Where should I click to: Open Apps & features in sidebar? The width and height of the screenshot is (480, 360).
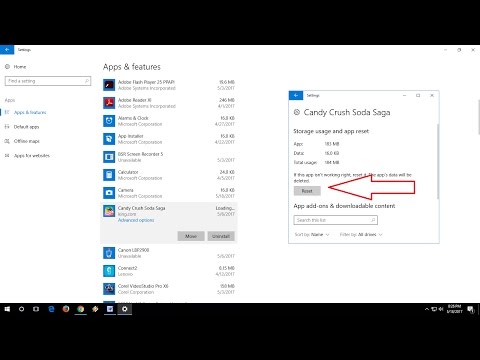(x=30, y=112)
